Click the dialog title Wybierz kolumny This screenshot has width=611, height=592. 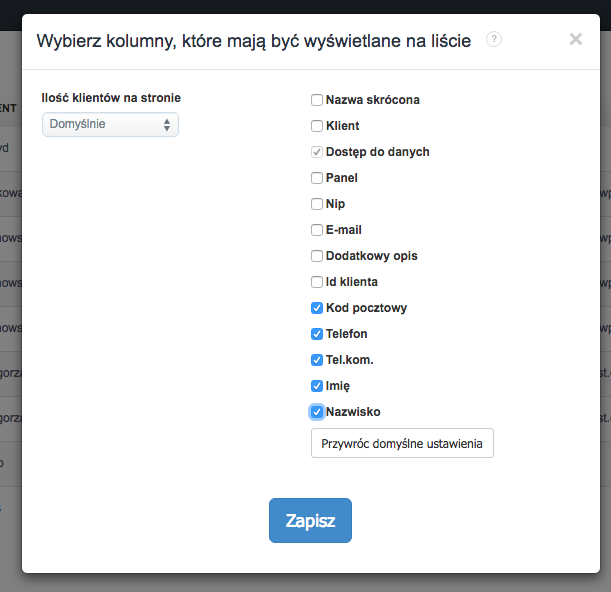(254, 41)
